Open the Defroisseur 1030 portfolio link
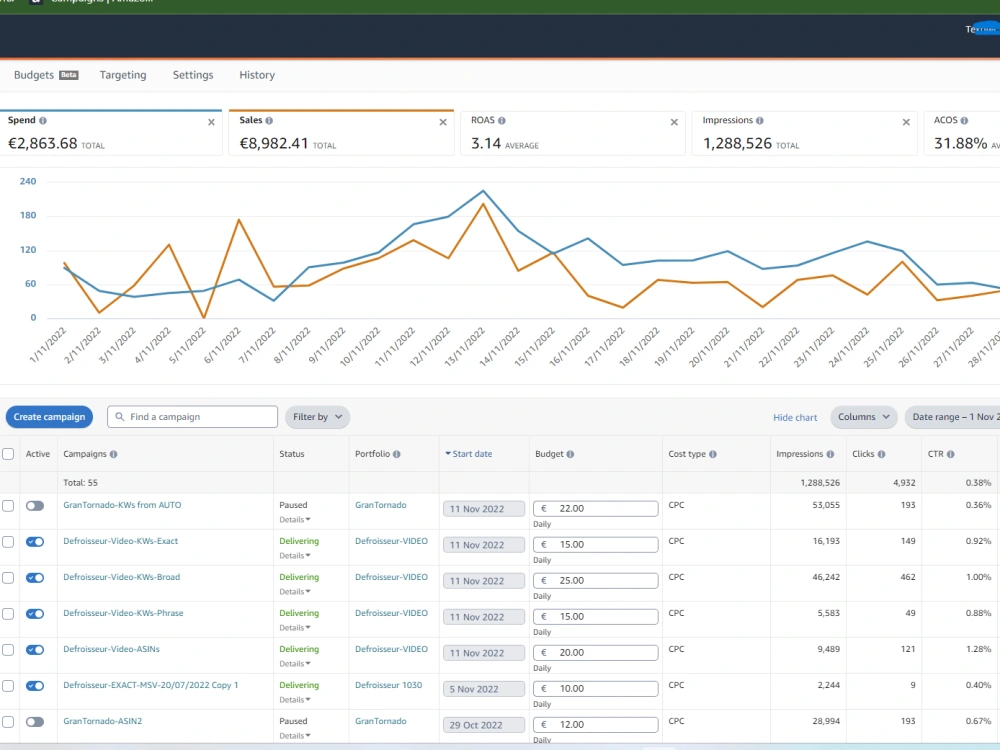Screen dimensions: 1000x750 click(x=388, y=686)
